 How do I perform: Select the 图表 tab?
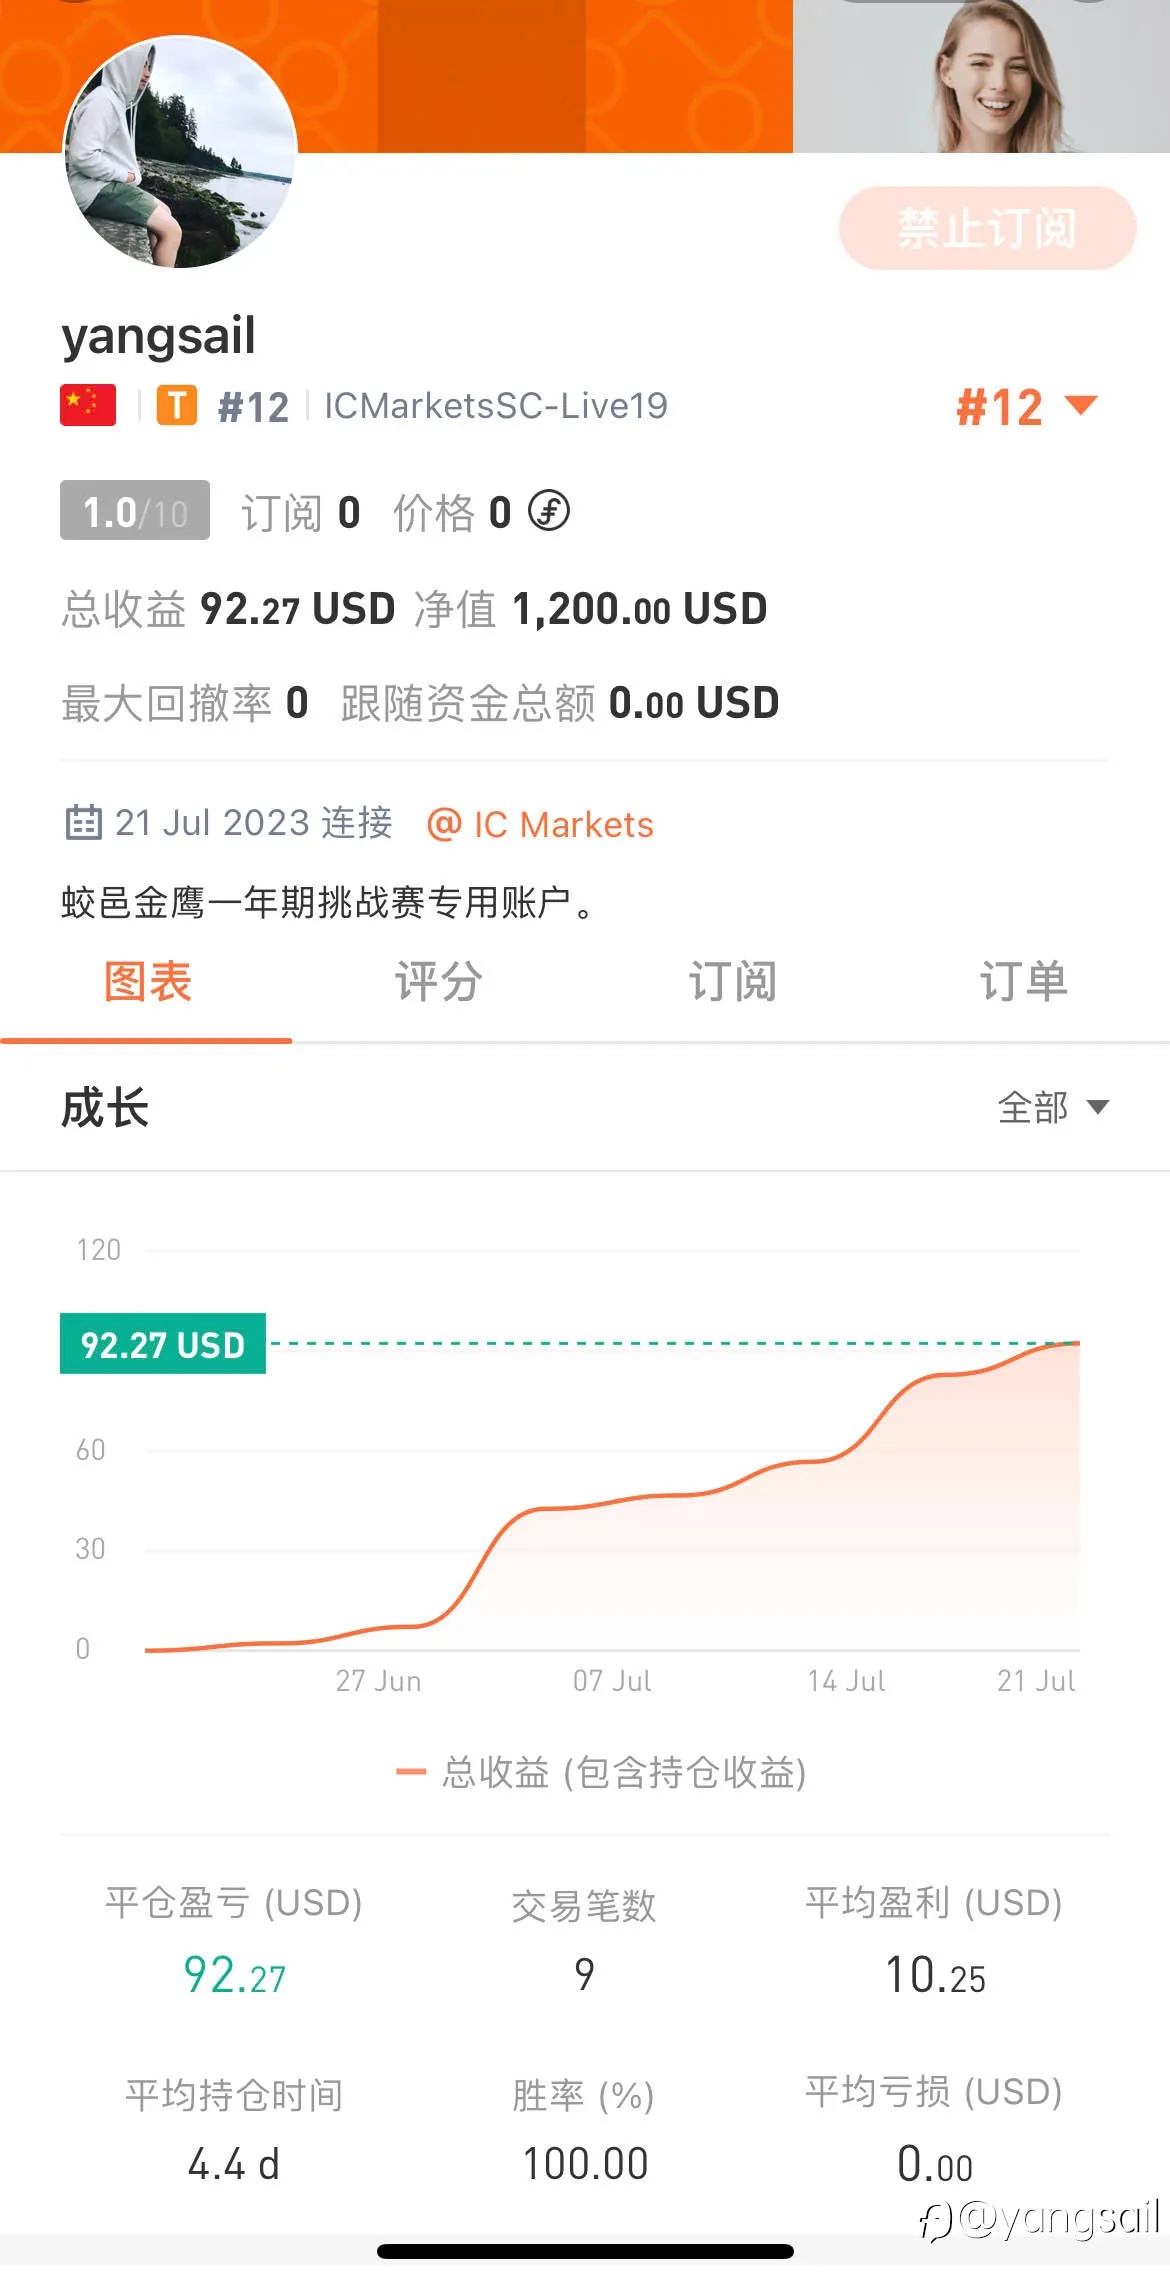point(147,982)
